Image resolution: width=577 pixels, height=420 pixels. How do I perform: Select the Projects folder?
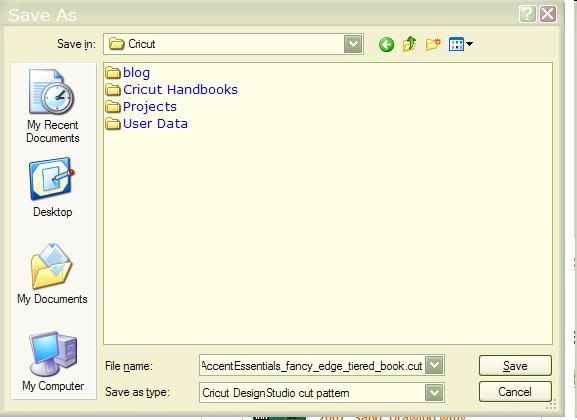(x=141, y=106)
